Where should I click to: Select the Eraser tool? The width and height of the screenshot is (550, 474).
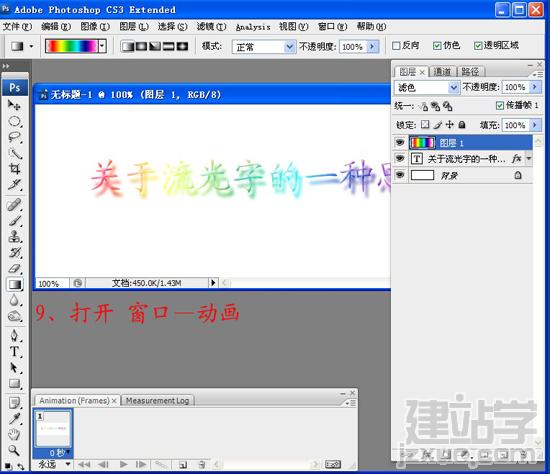coord(14,269)
